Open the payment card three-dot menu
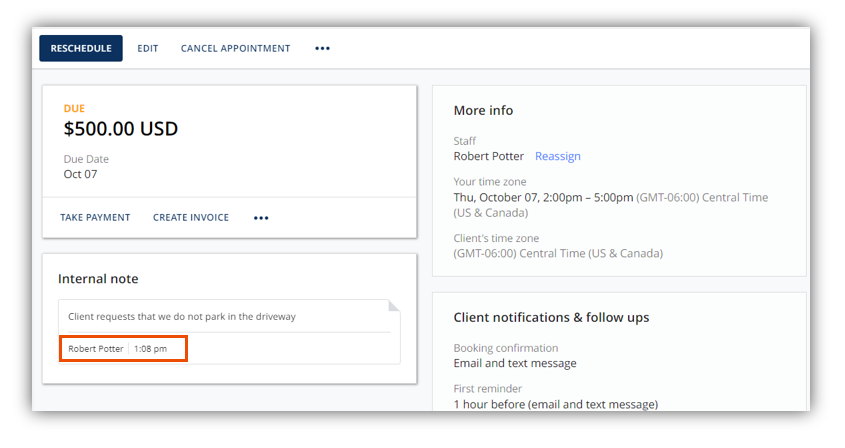Screen dimensions: 845x448 pyautogui.click(x=261, y=218)
